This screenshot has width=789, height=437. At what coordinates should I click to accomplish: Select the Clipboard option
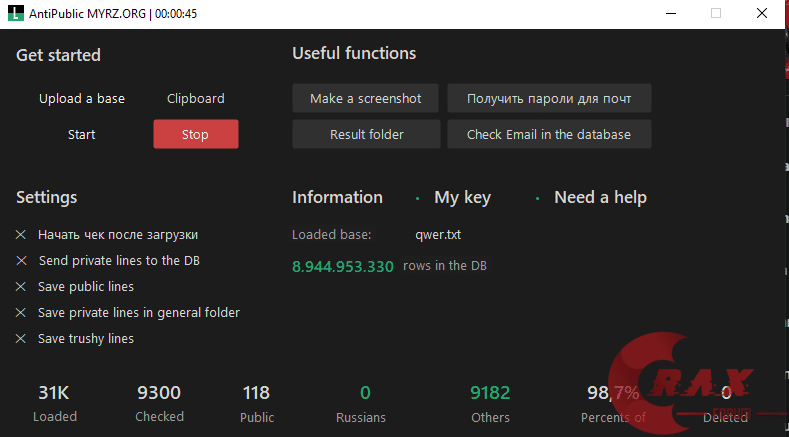pos(196,99)
